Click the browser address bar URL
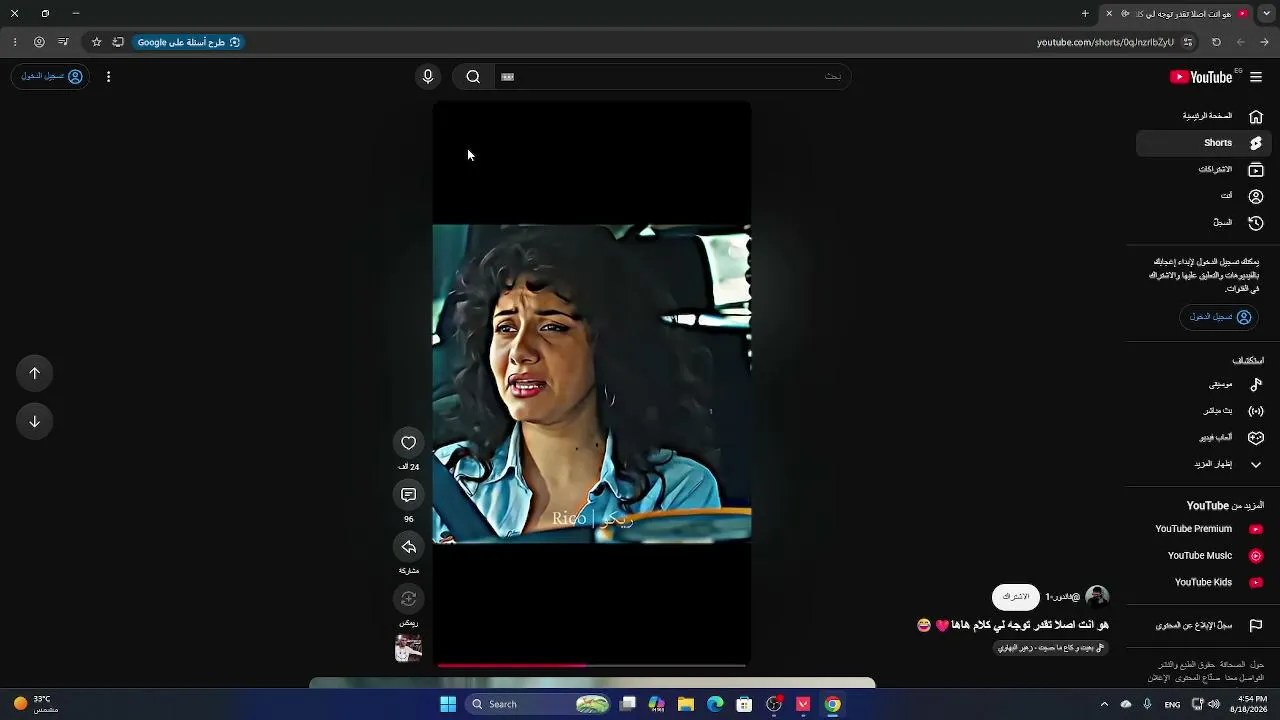 [x=1105, y=42]
